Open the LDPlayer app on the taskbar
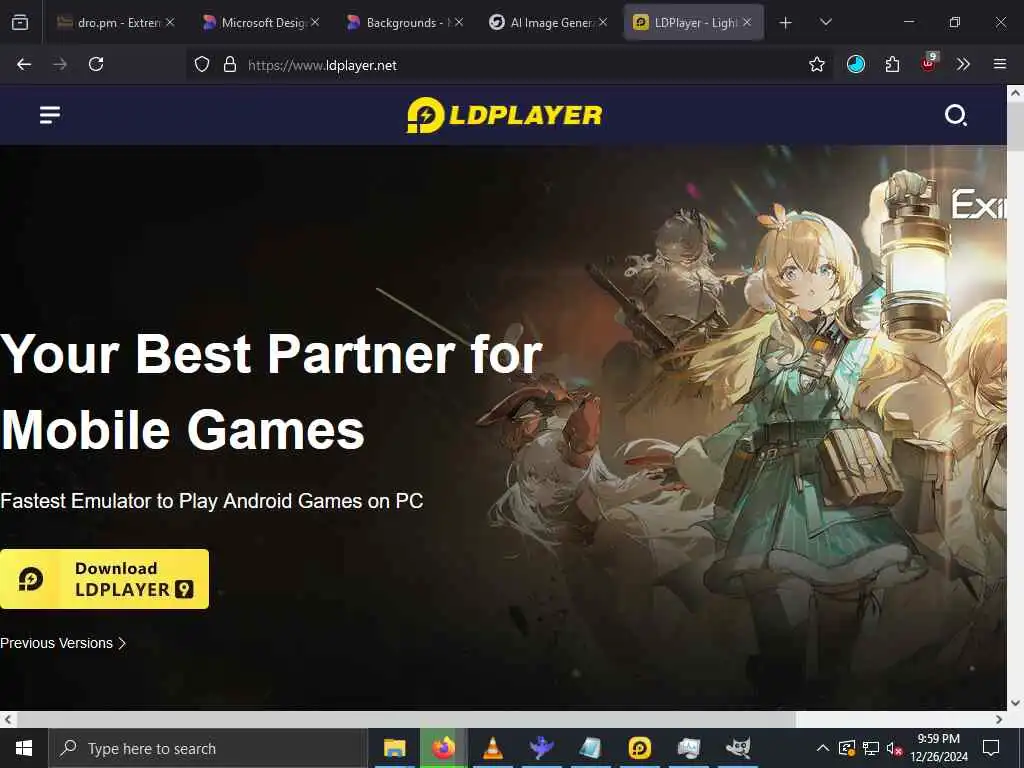Screen dimensions: 1024x768 tap(639, 748)
